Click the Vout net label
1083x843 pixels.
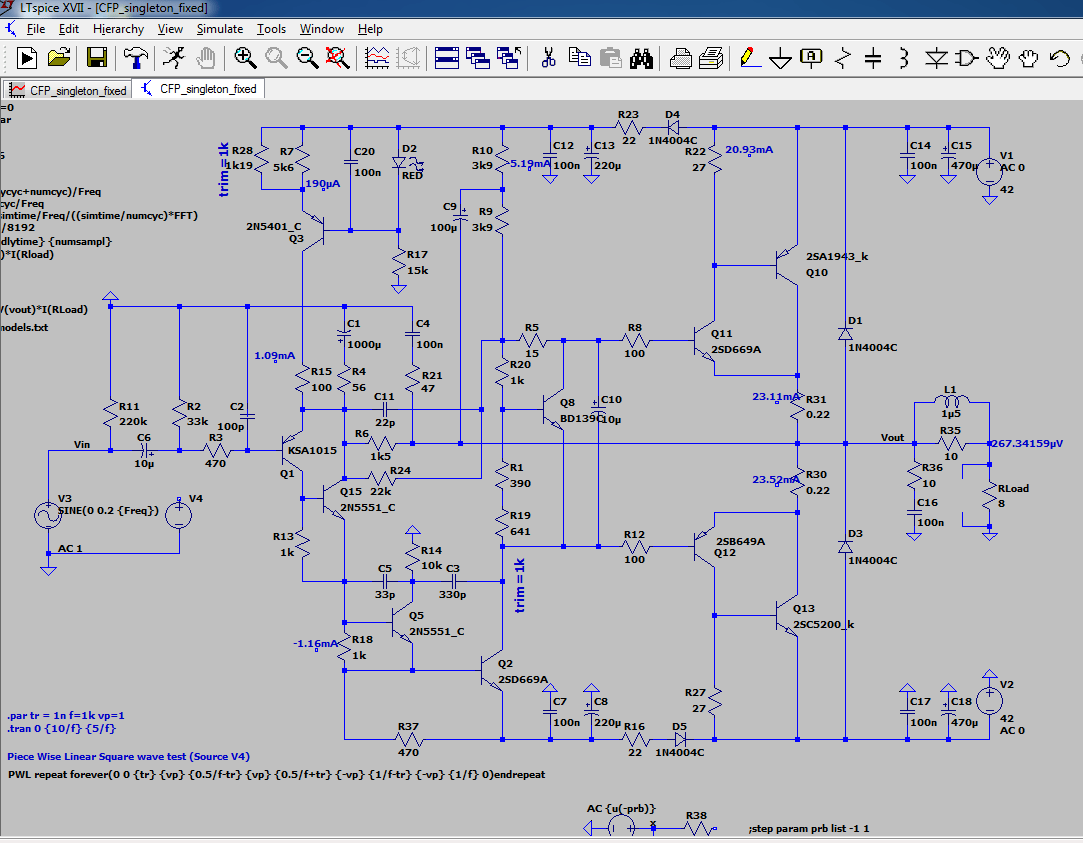click(x=892, y=437)
